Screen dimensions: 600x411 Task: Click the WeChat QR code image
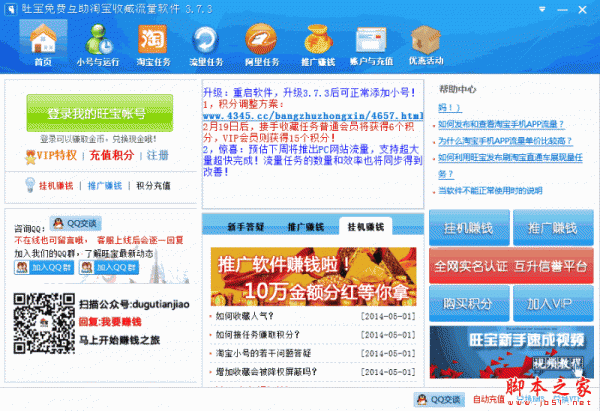(x=44, y=323)
